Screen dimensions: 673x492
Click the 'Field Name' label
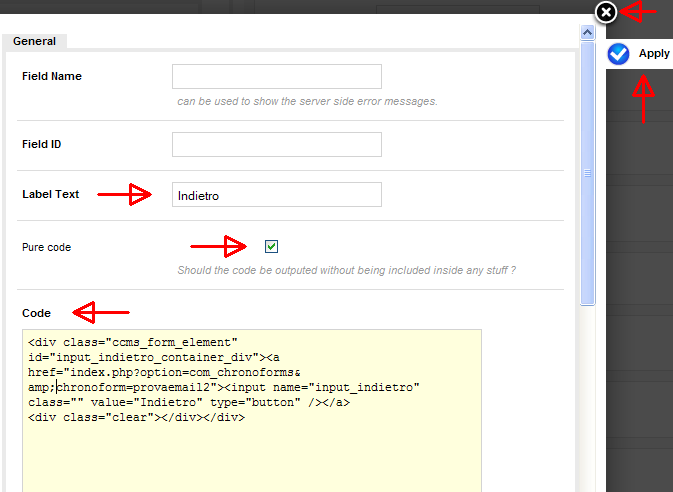click(52, 76)
